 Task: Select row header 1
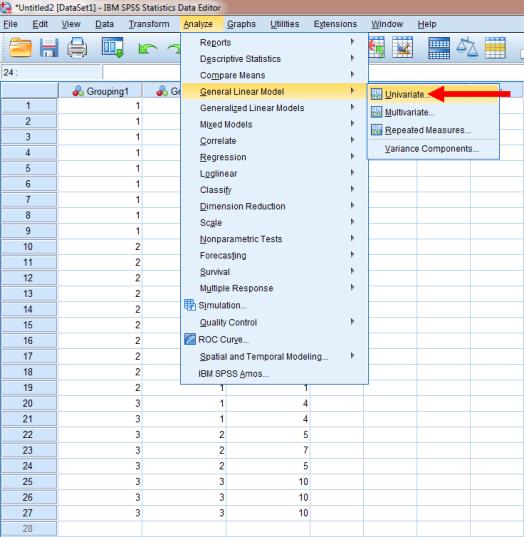29,105
